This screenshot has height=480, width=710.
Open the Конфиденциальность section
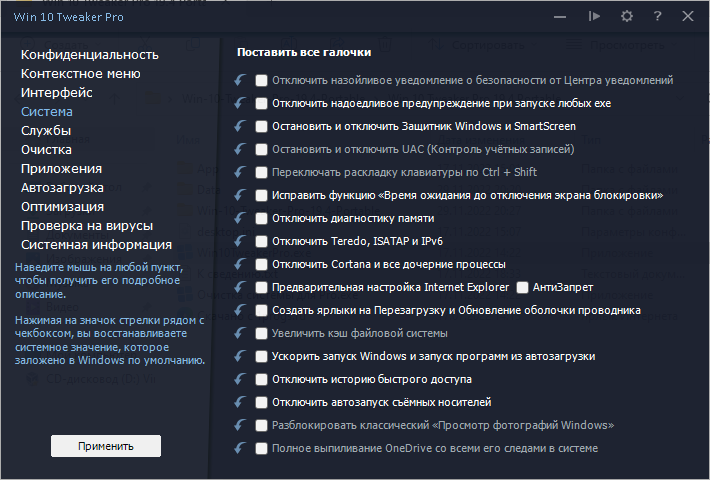90,54
